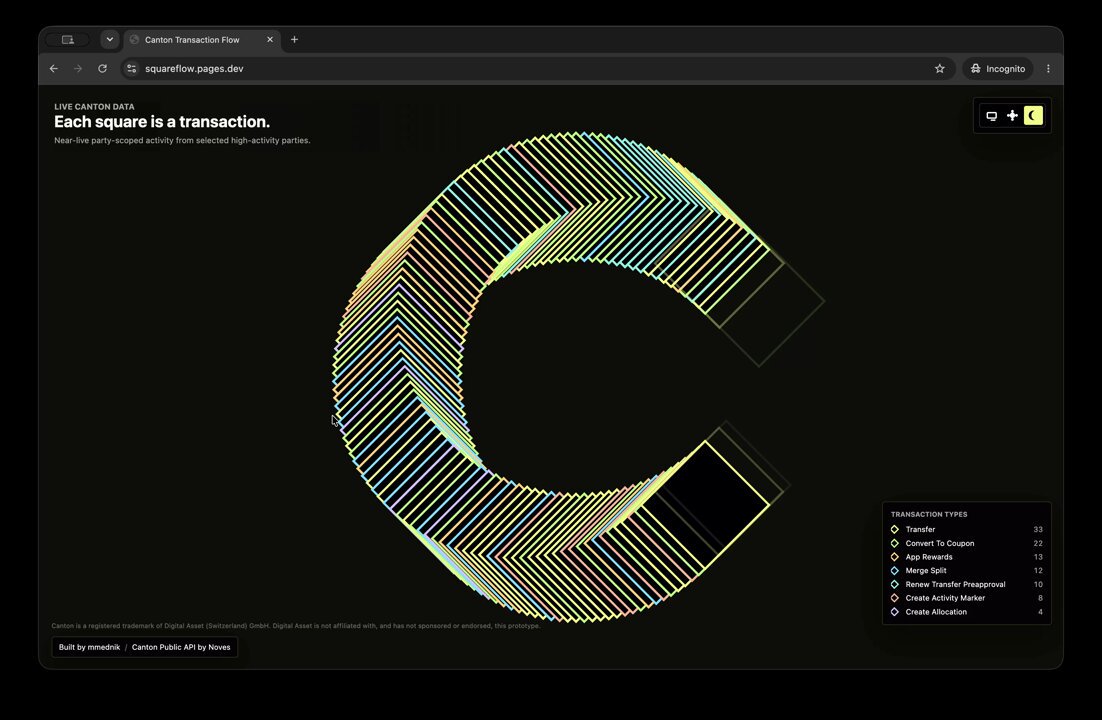The height and width of the screenshot is (720, 1102).
Task: Expand the tab search dropdown arrow
Action: pyautogui.click(x=110, y=39)
